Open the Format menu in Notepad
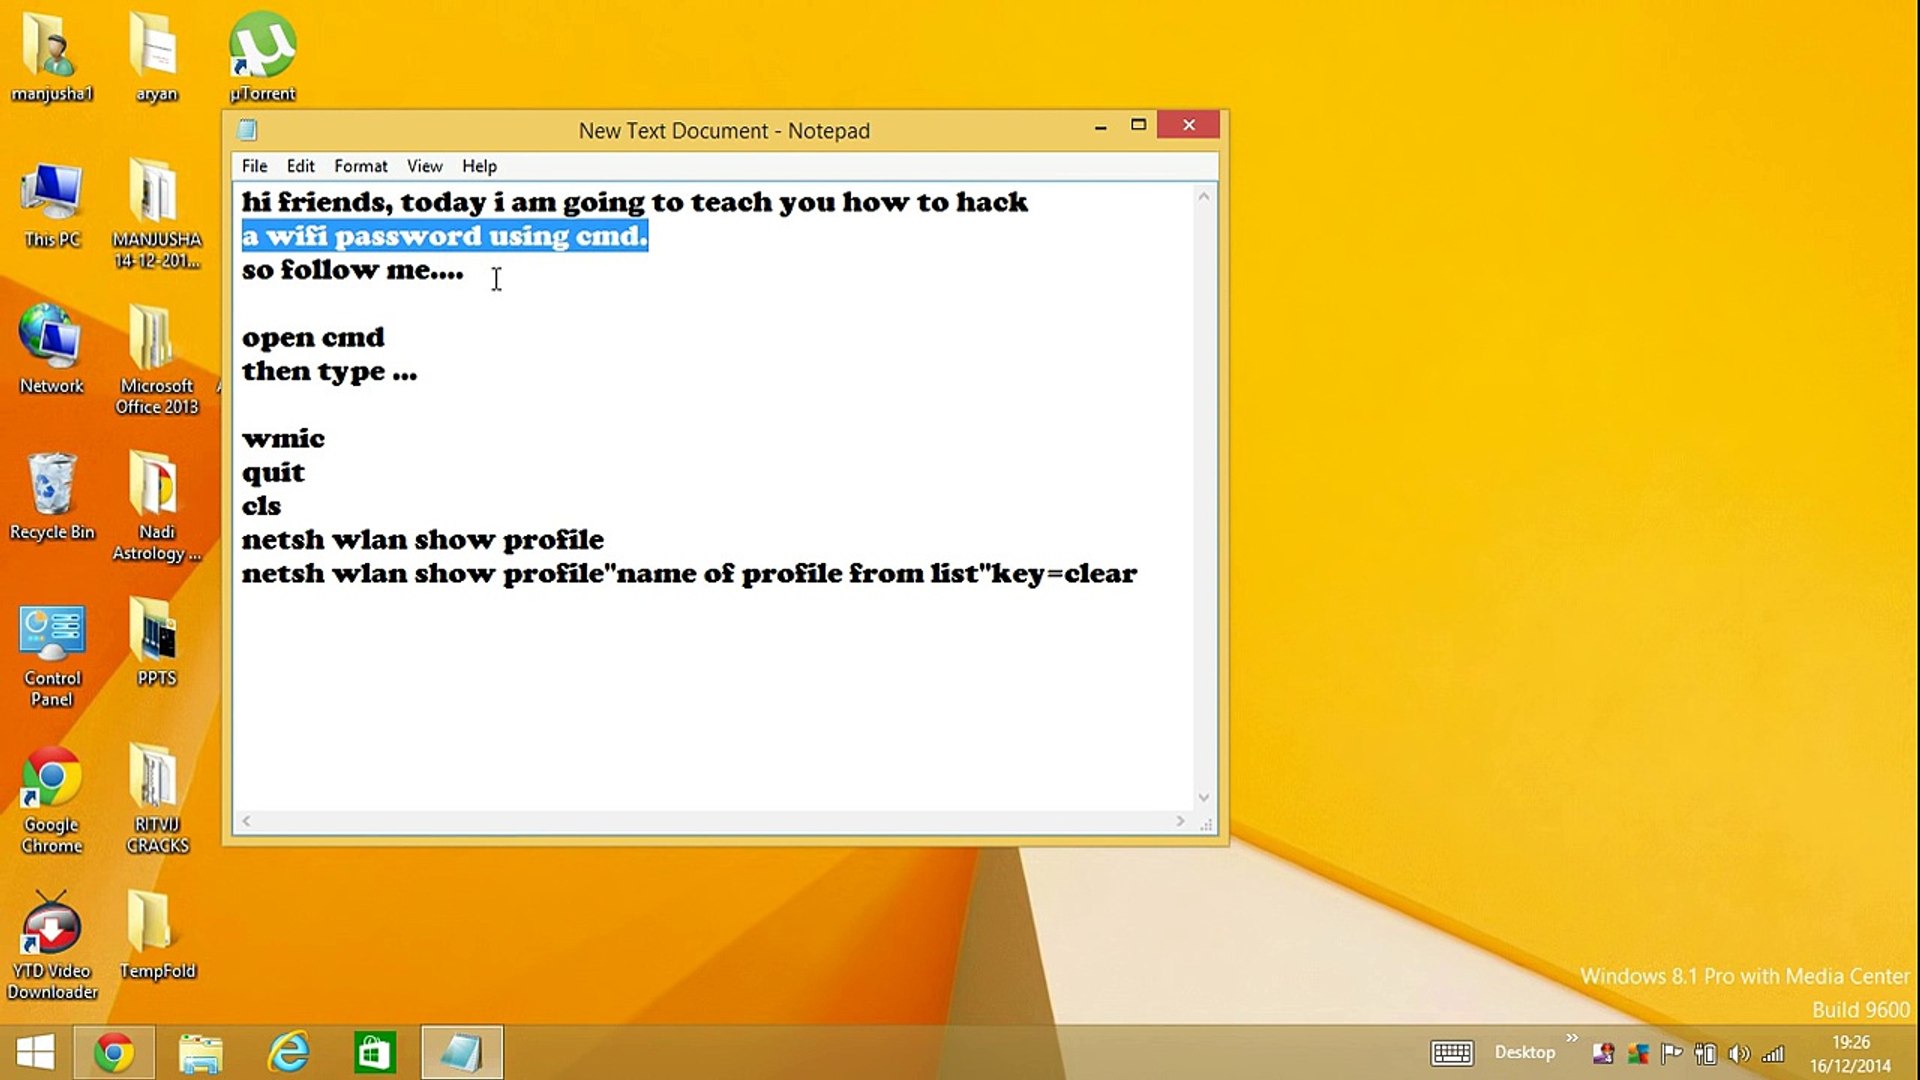The image size is (1920, 1080). click(360, 166)
